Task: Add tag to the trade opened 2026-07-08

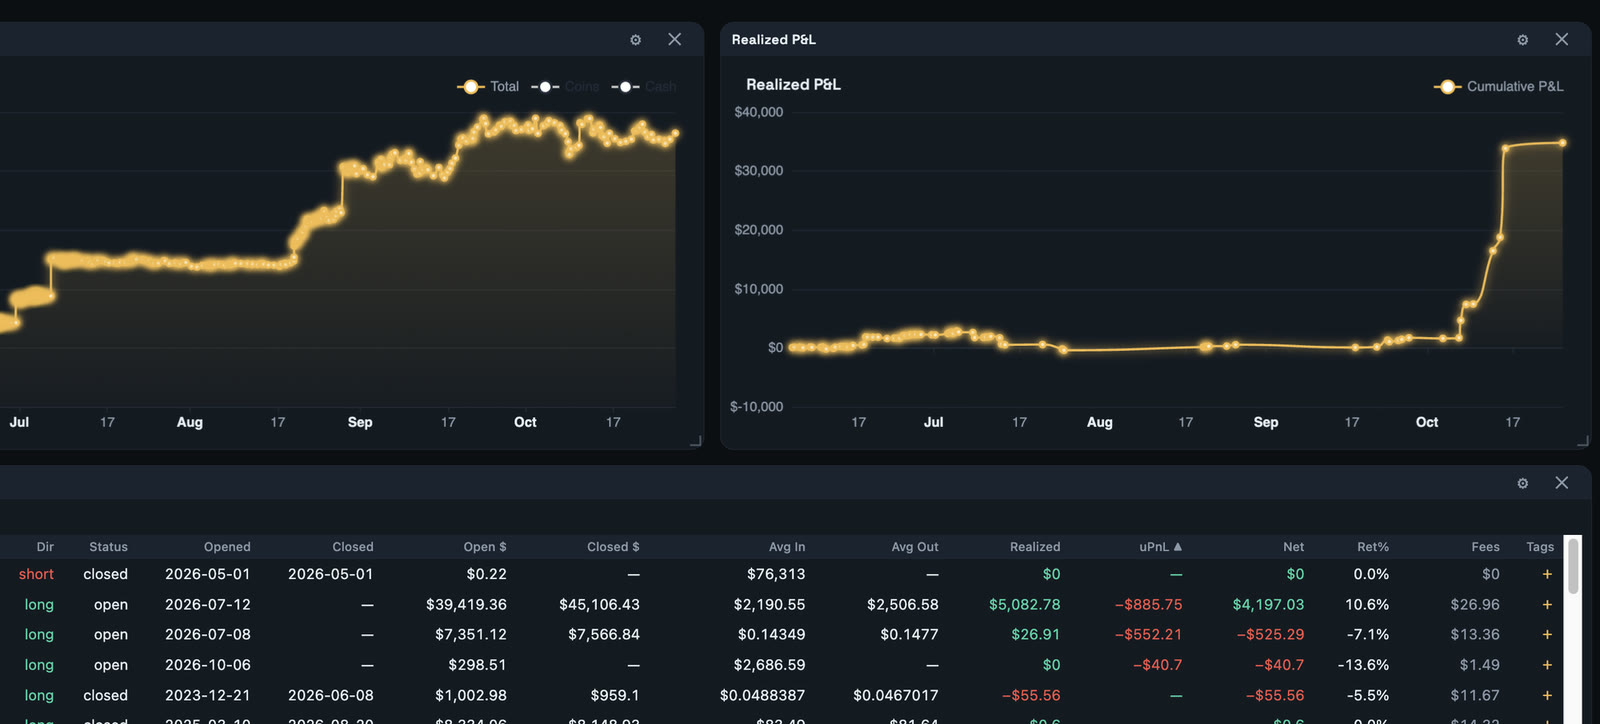Action: (x=1547, y=634)
